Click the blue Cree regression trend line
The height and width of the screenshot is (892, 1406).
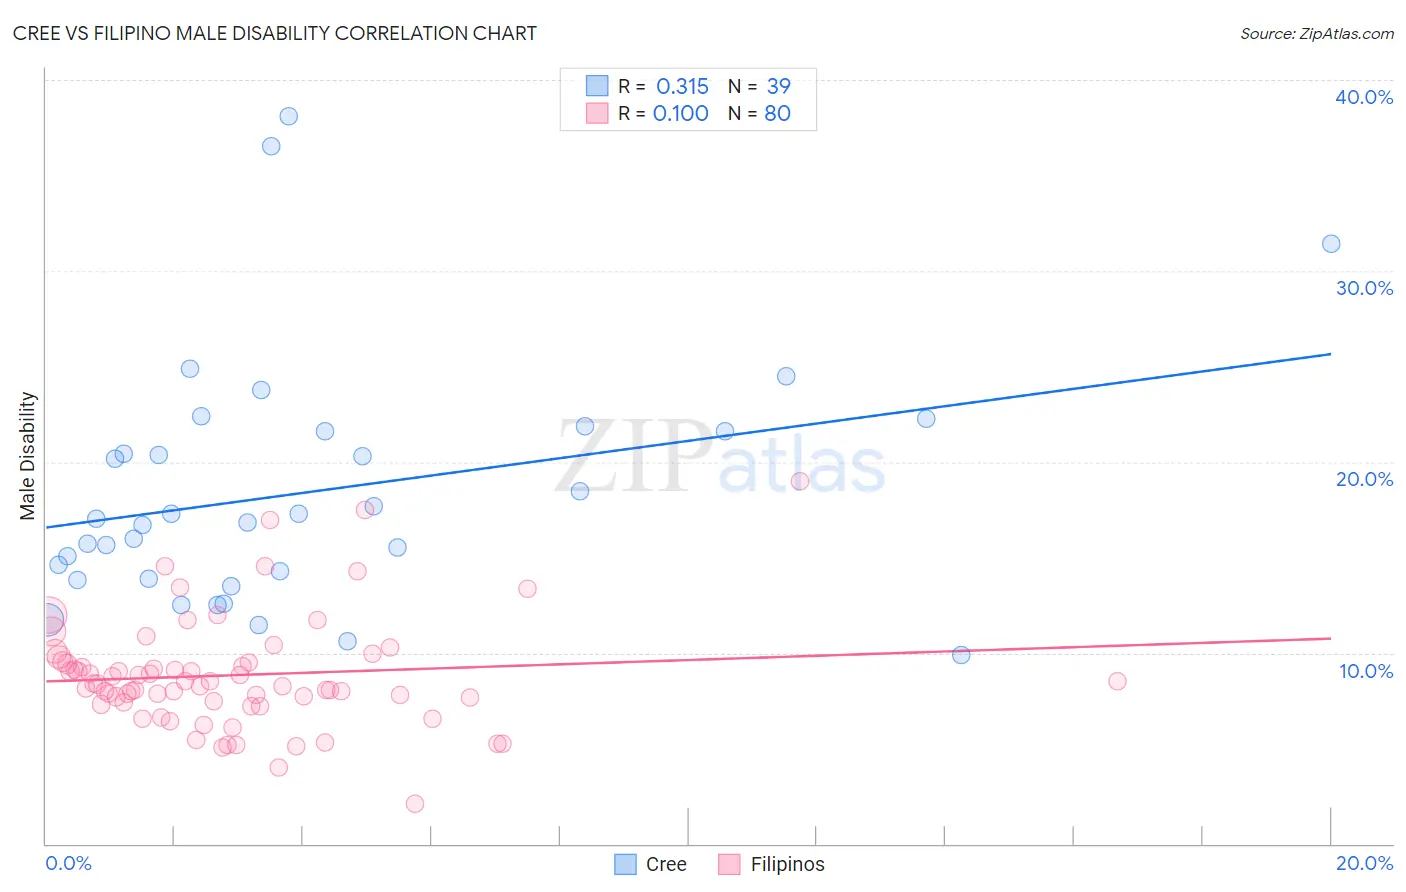coord(688,440)
